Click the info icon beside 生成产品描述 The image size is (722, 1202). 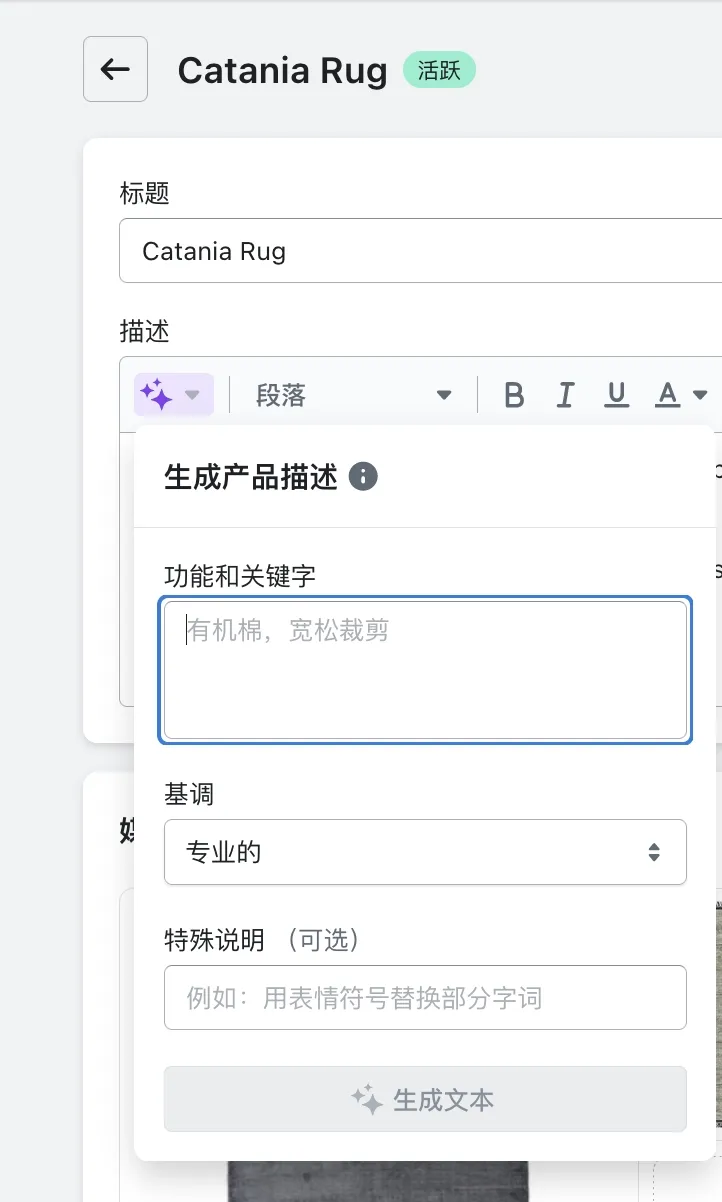[x=363, y=477]
